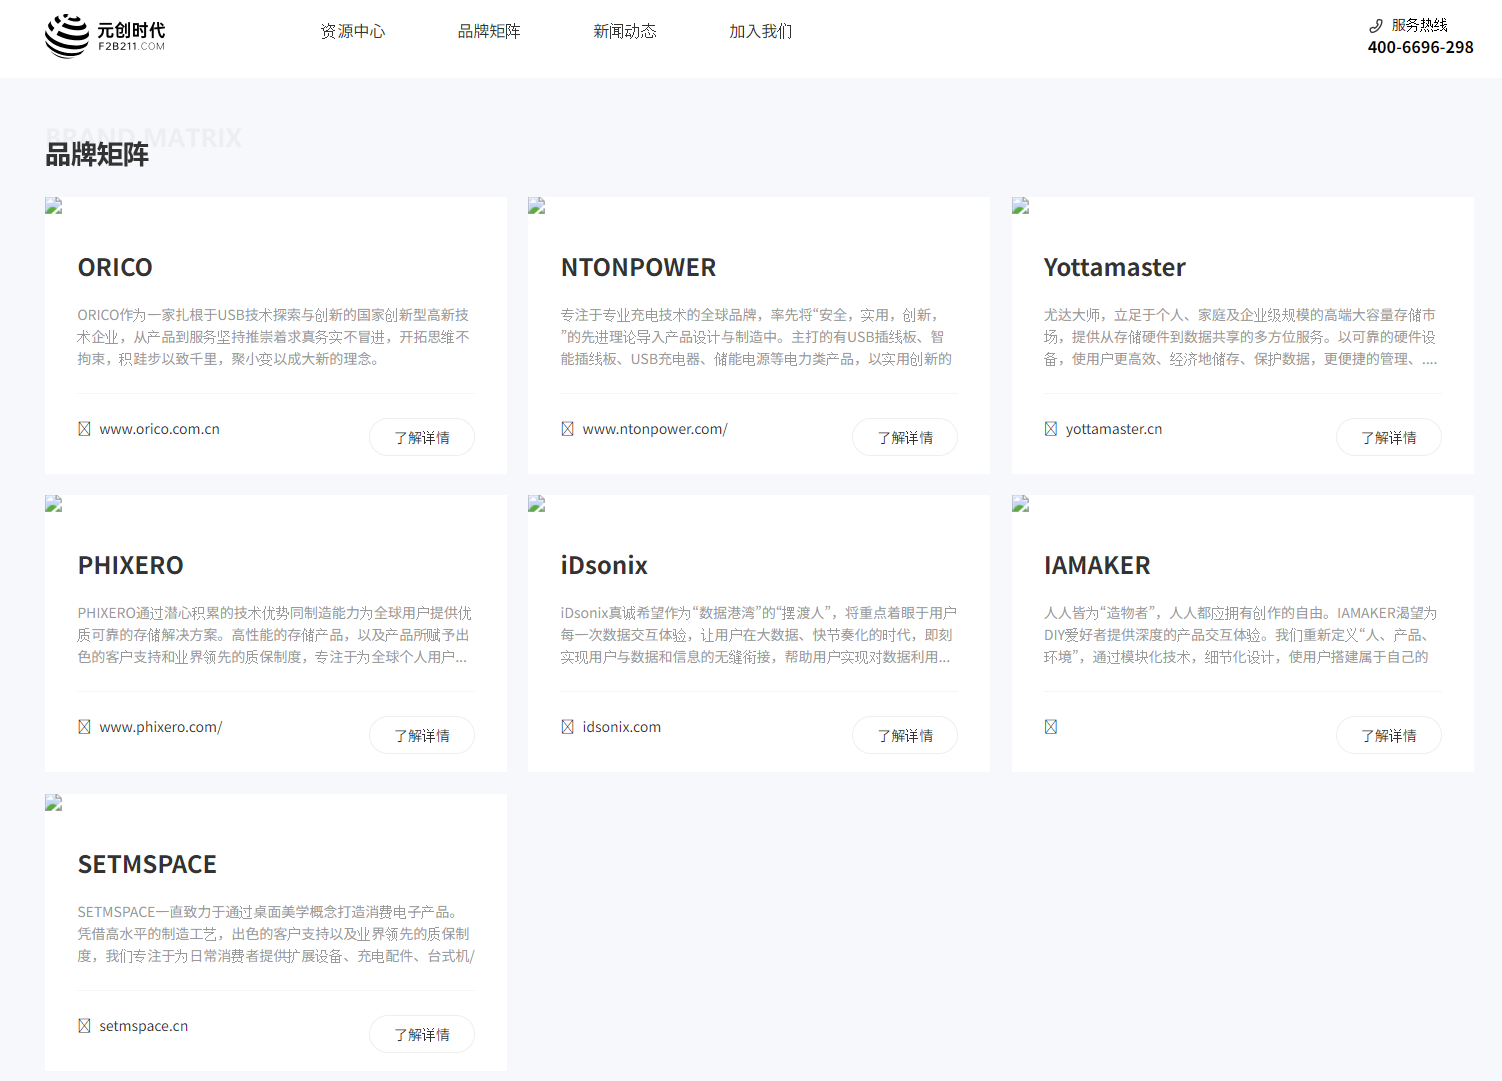Click the IAMAKER brand heading

1097,565
